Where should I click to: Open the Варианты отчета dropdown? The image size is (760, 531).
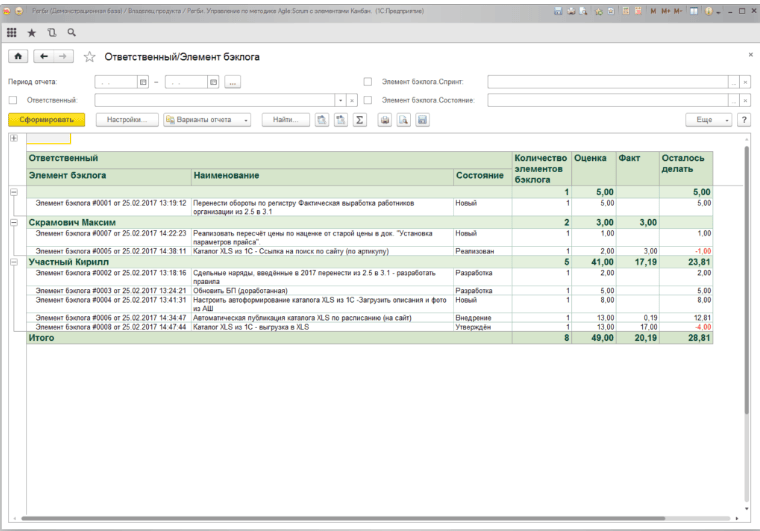[207, 119]
